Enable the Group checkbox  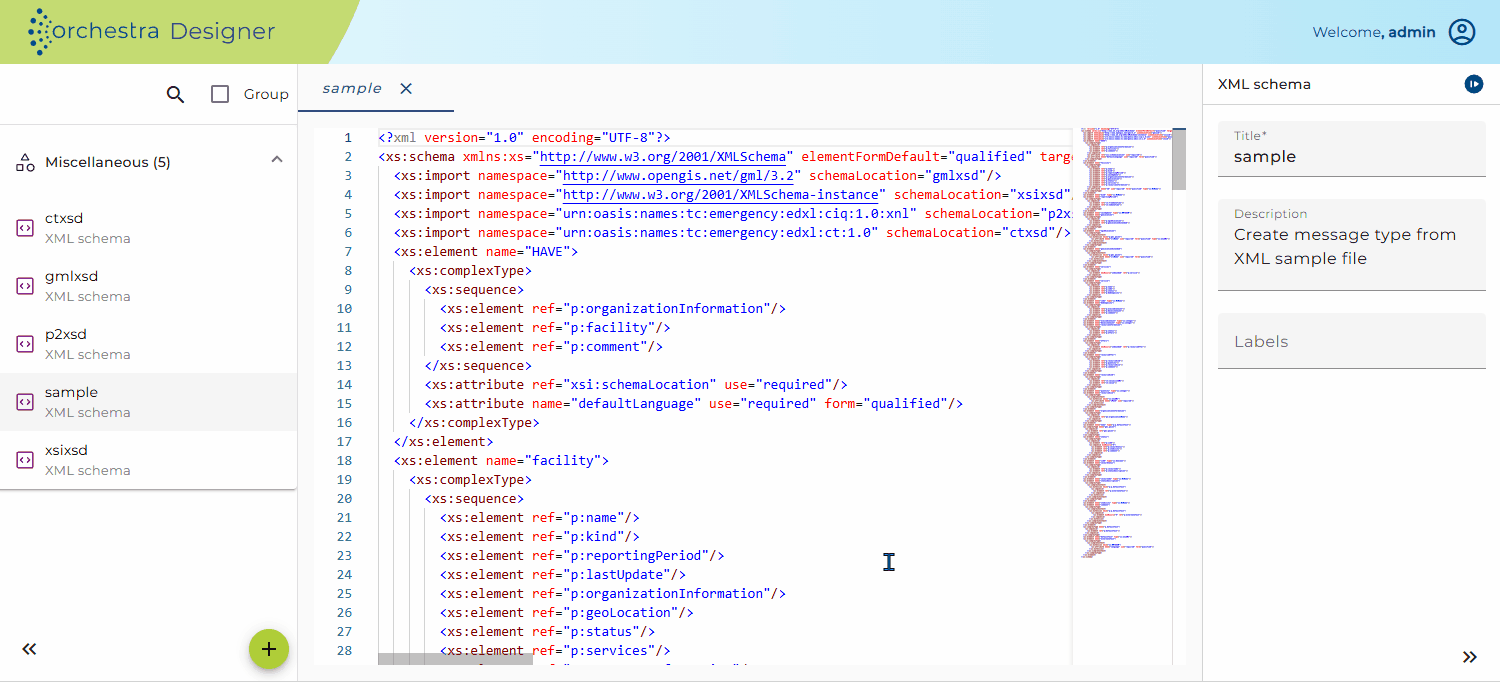[x=220, y=94]
